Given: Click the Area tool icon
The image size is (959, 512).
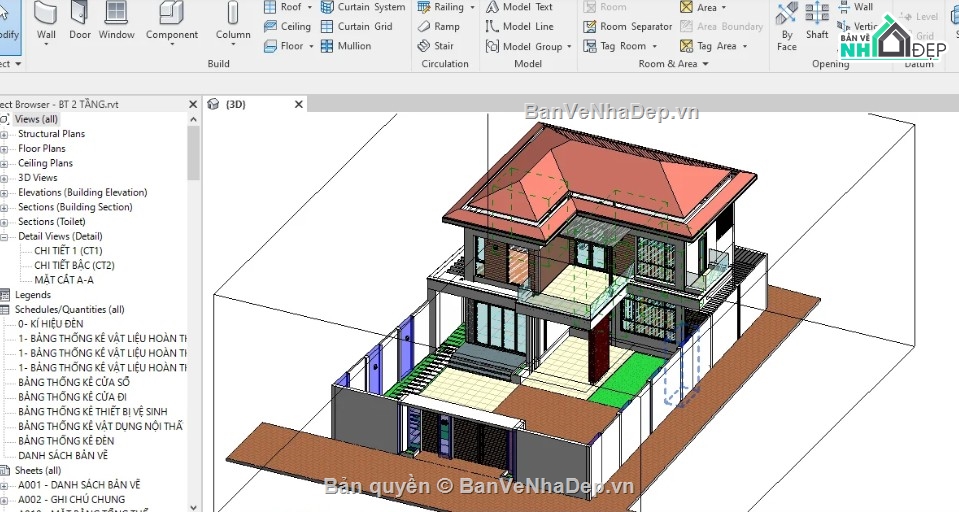Looking at the screenshot, I should [686, 7].
